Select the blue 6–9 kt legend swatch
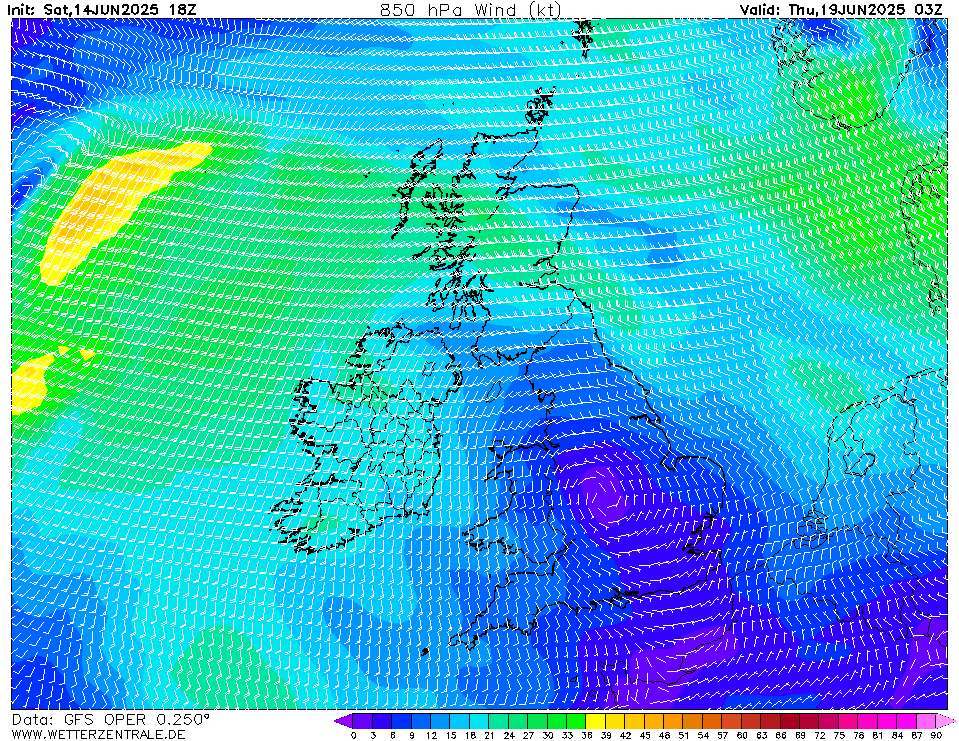 coord(402,721)
